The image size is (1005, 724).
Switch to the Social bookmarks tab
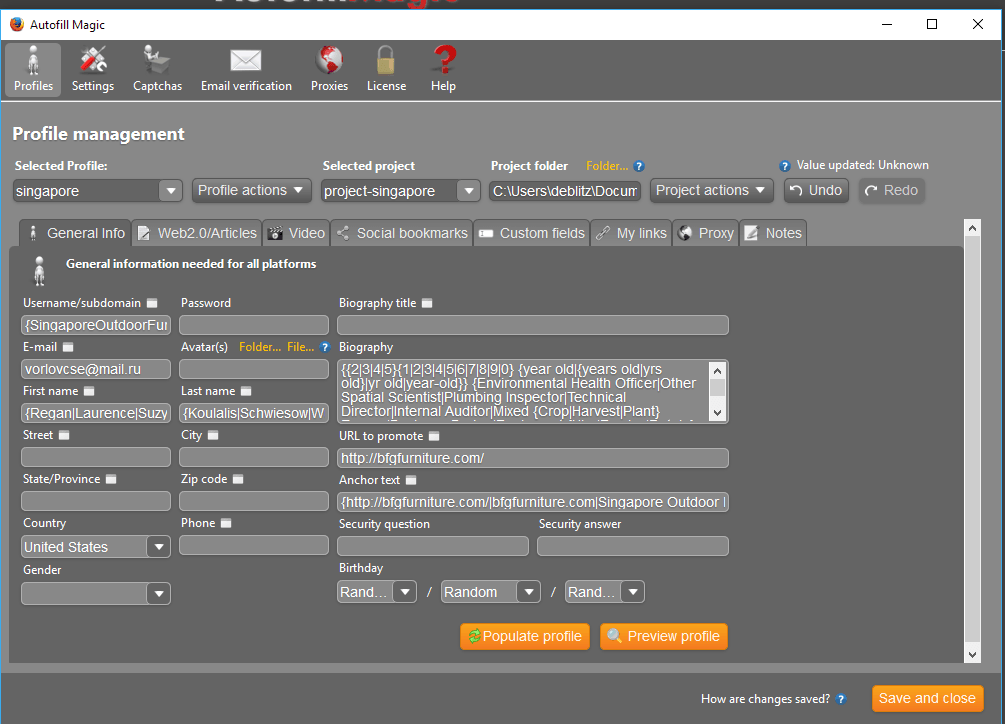click(x=401, y=233)
